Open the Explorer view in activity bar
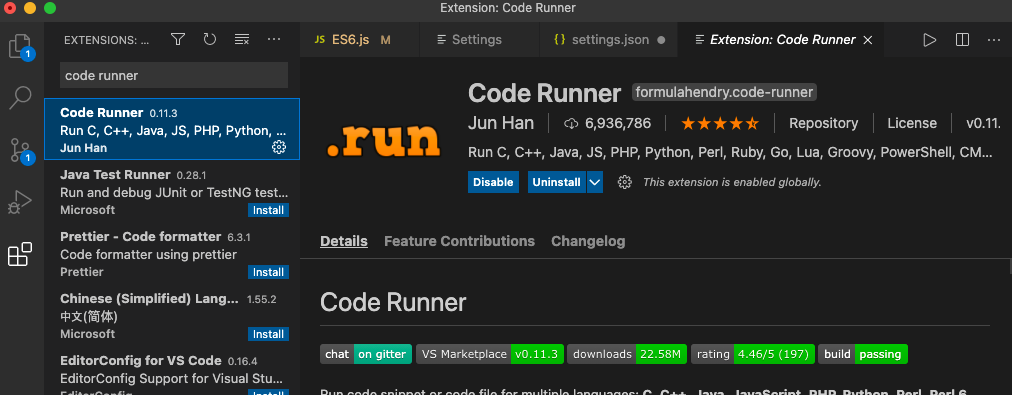The image size is (1012, 395). [x=21, y=47]
